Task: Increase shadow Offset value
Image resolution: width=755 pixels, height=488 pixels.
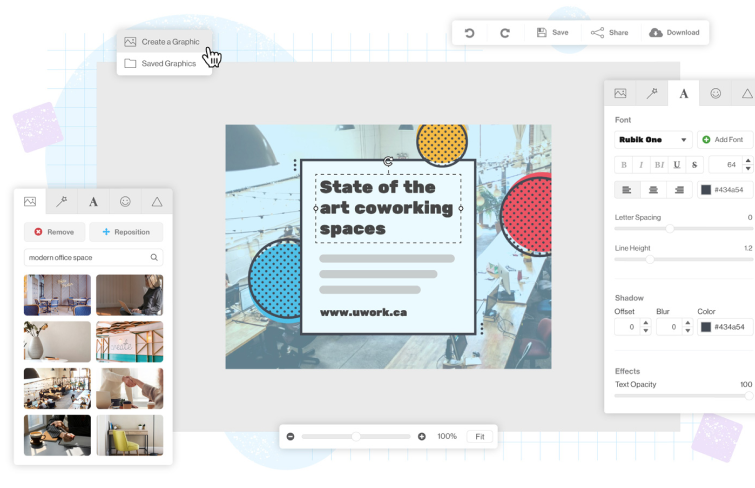Action: (x=646, y=323)
